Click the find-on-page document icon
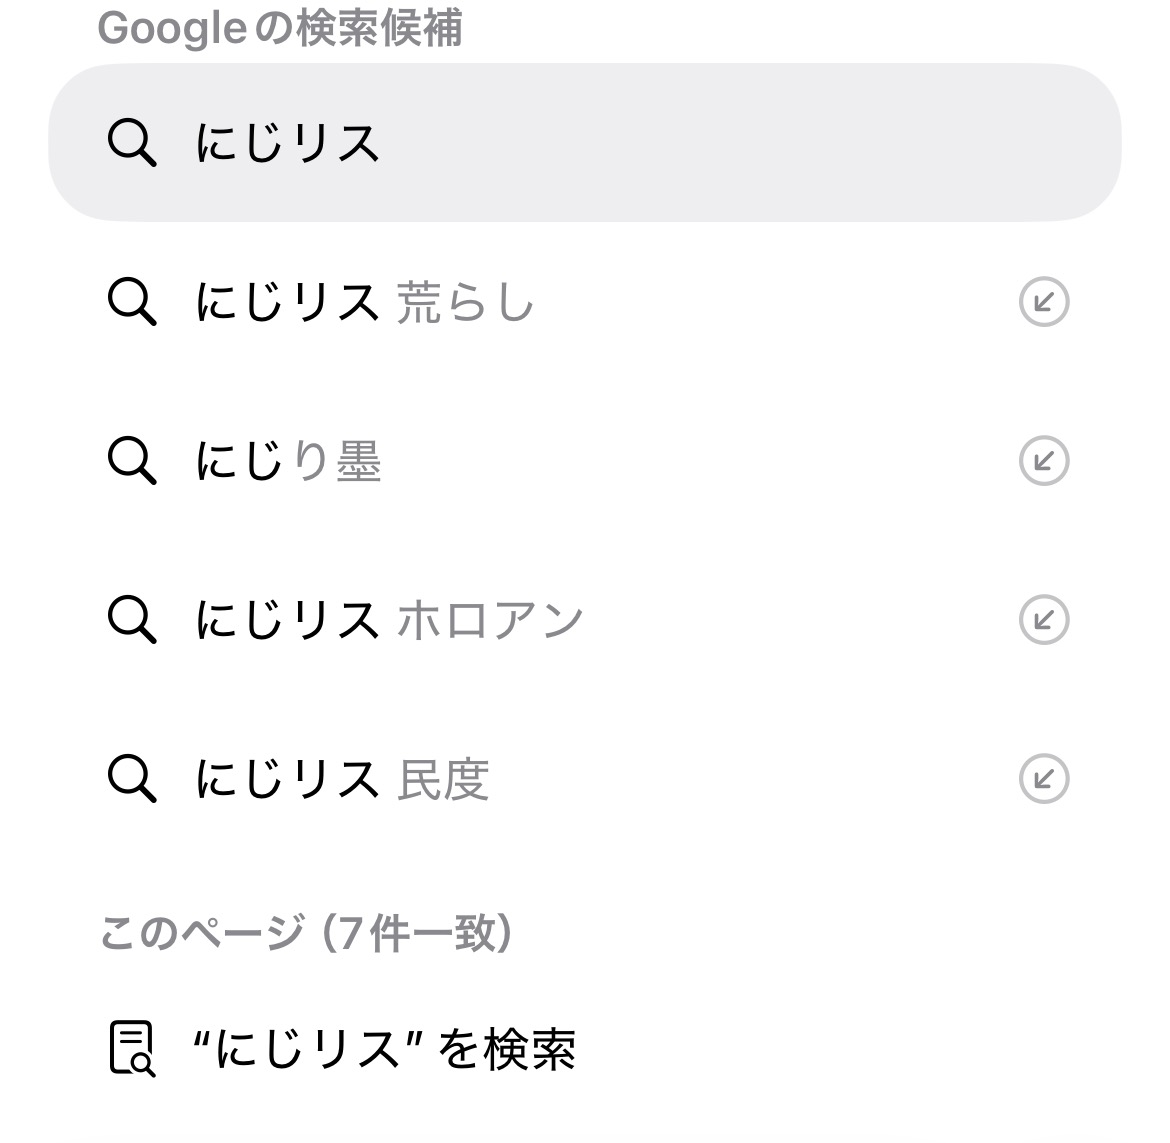 [x=132, y=1049]
